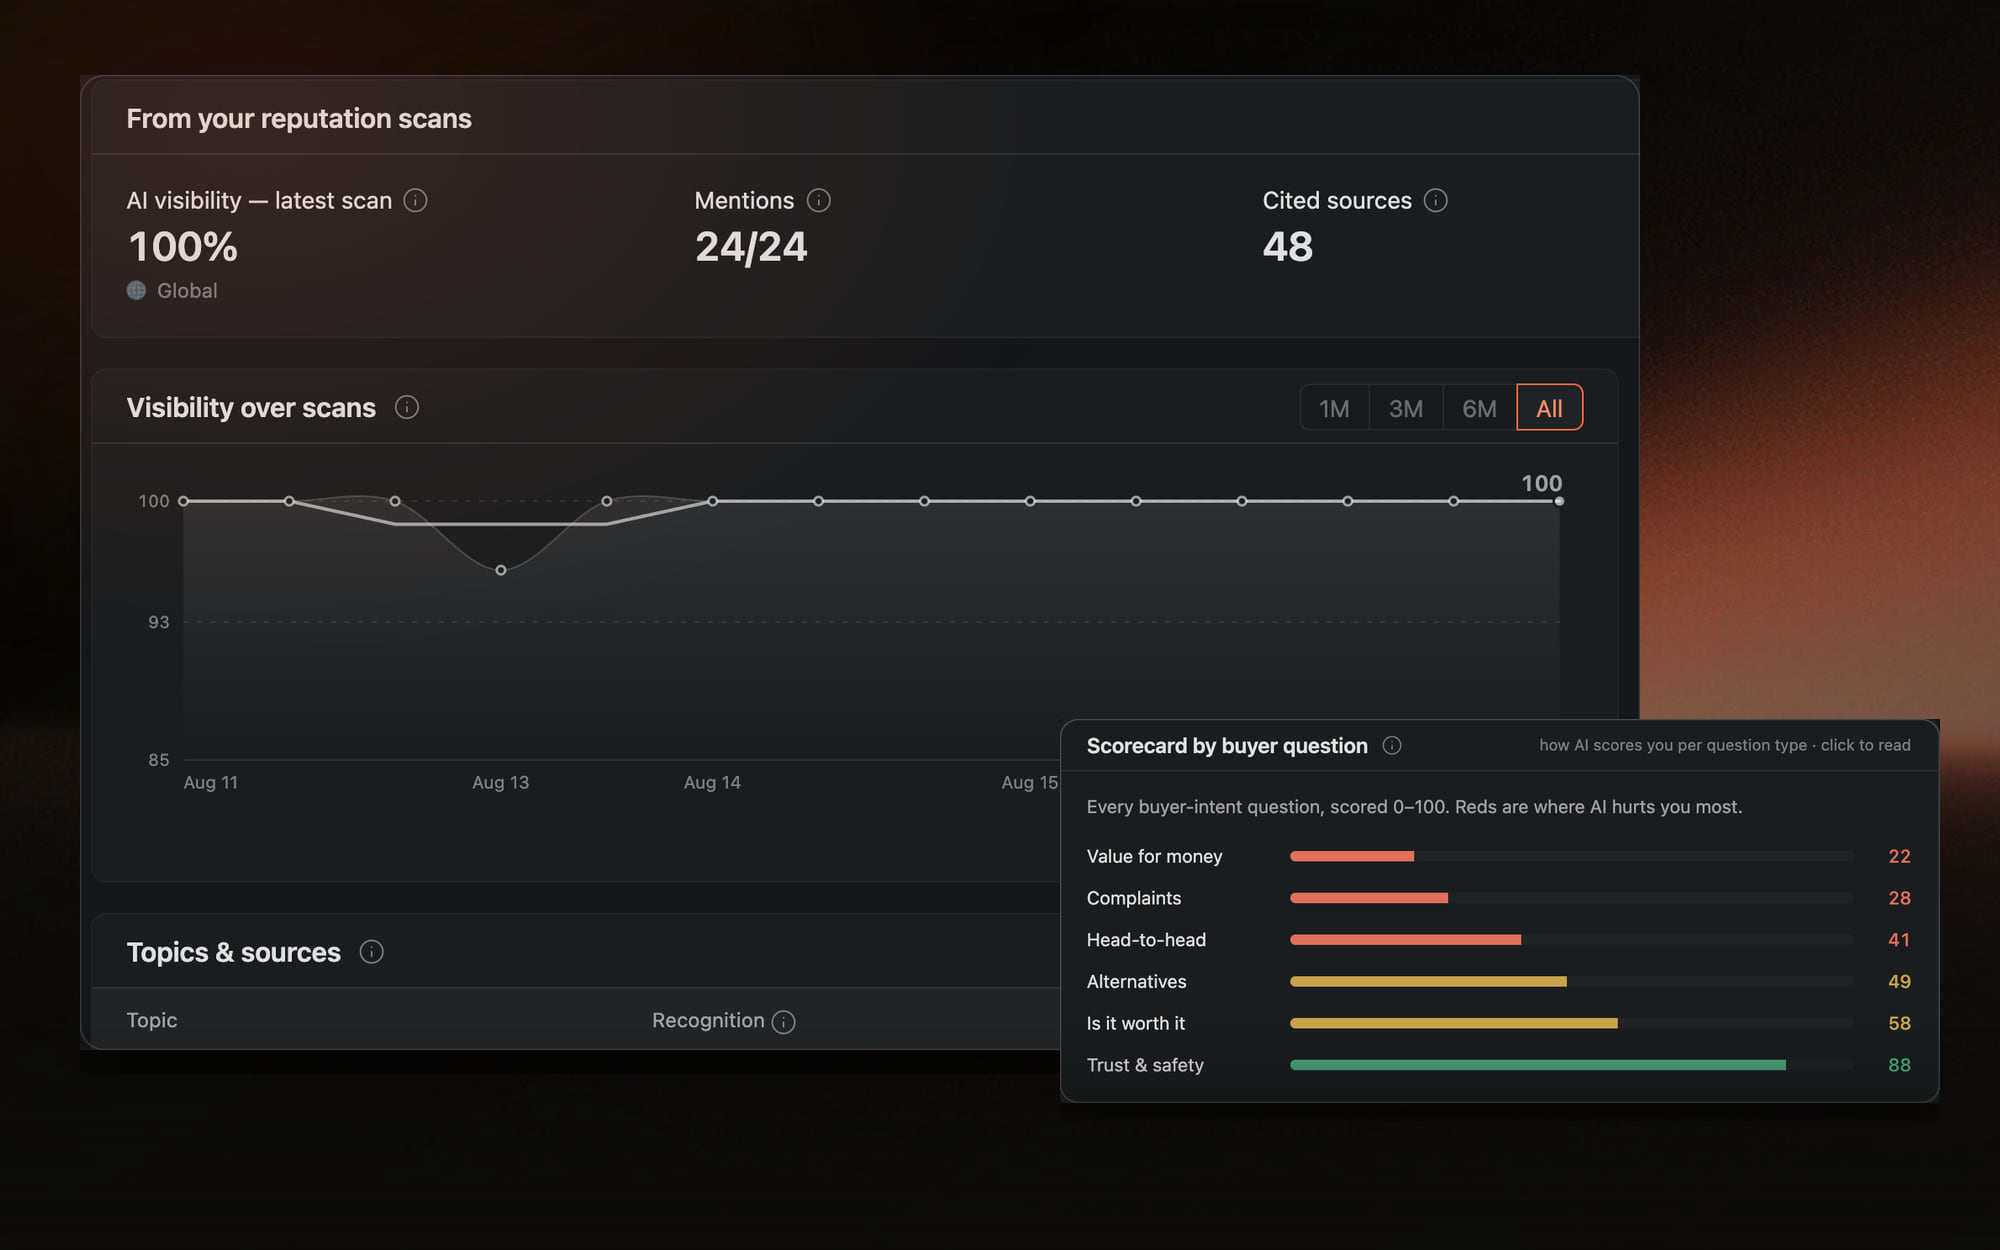Click info icon beside AI visibility latest scan
The width and height of the screenshot is (2000, 1250).
tap(415, 201)
